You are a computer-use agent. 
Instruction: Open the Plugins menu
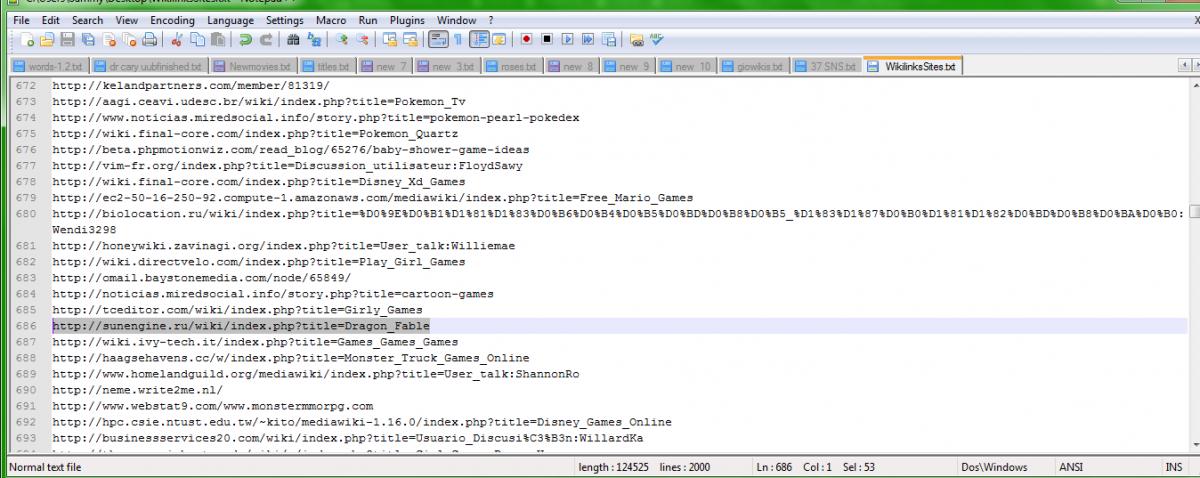point(407,20)
